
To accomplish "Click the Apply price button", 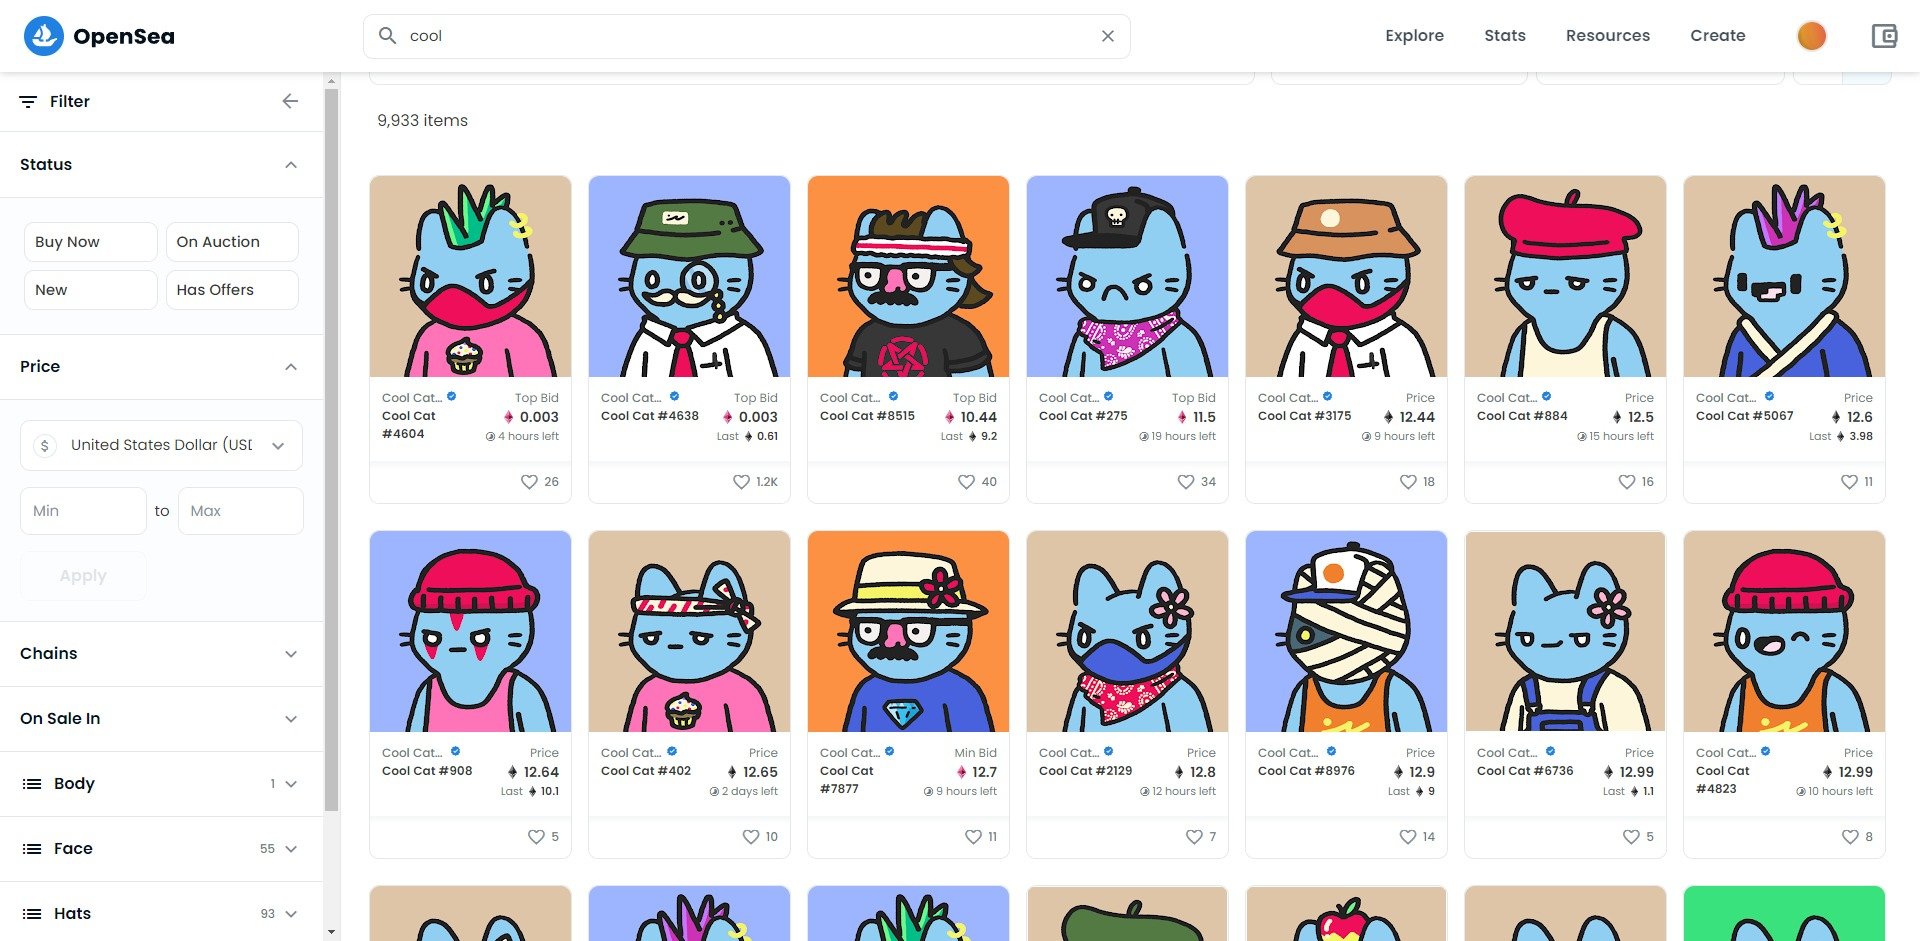I will click(x=83, y=576).
